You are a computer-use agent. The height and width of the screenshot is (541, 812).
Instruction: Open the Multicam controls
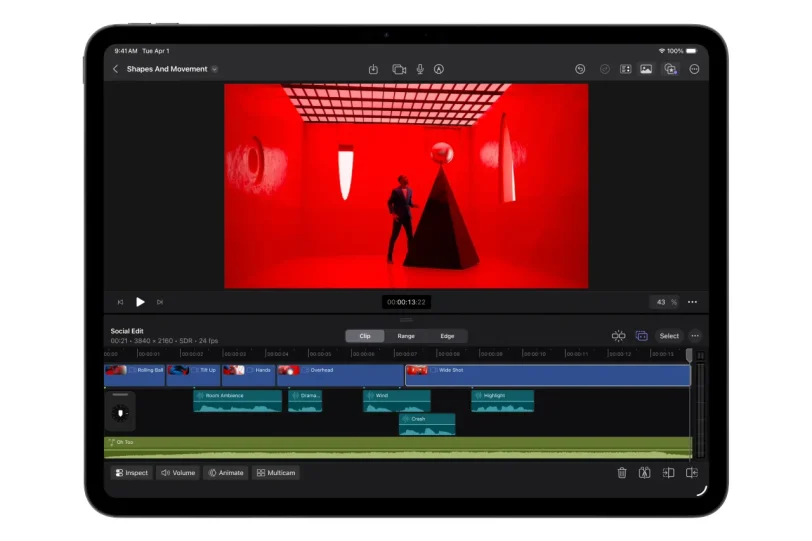[x=276, y=473]
